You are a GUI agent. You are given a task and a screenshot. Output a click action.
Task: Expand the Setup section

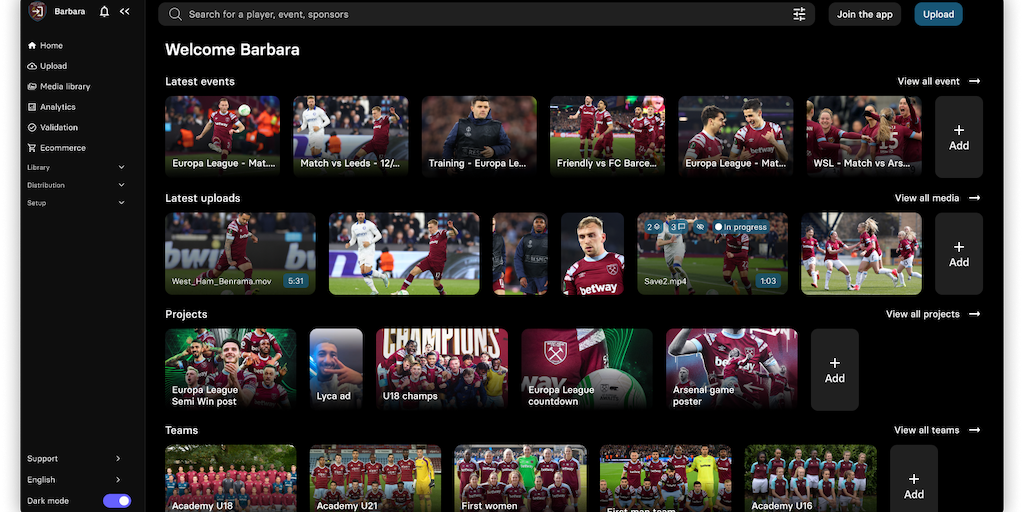coord(76,203)
